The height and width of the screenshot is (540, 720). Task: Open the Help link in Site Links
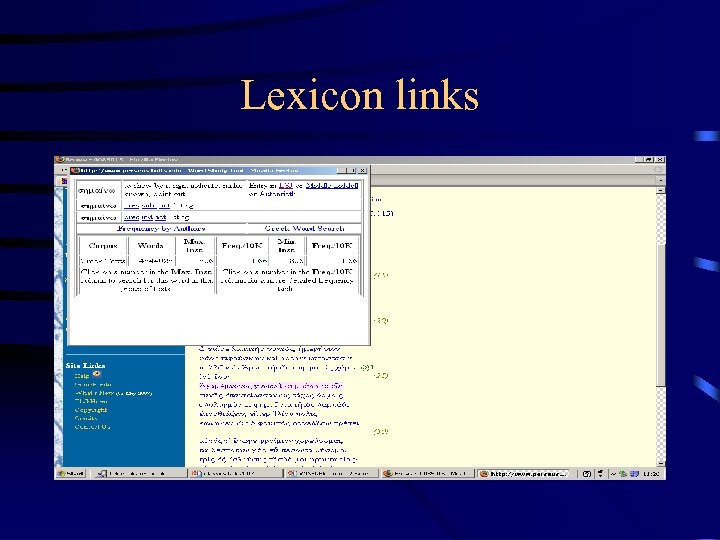[x=82, y=376]
